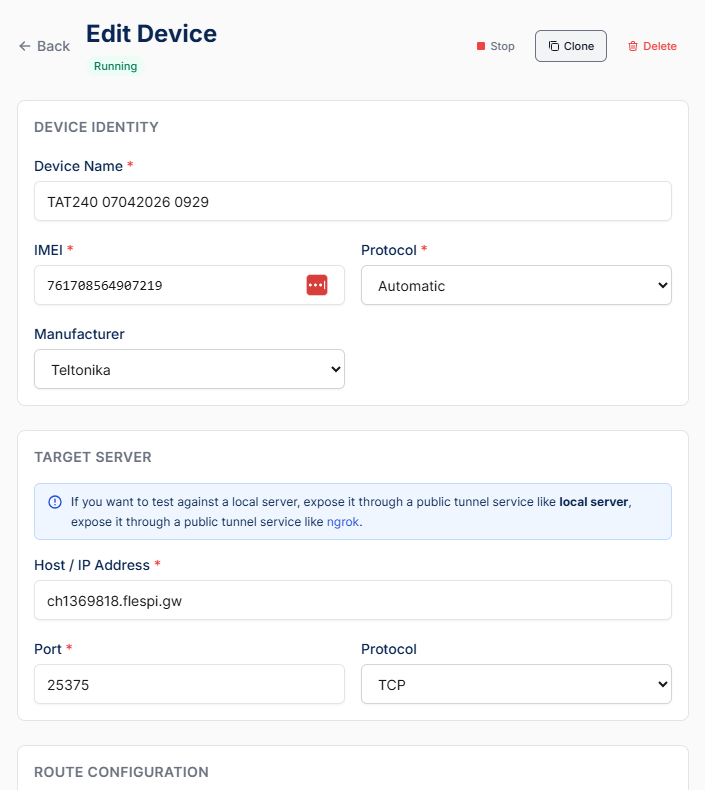Click the back arrow icon
The image size is (705, 790).
pos(25,46)
